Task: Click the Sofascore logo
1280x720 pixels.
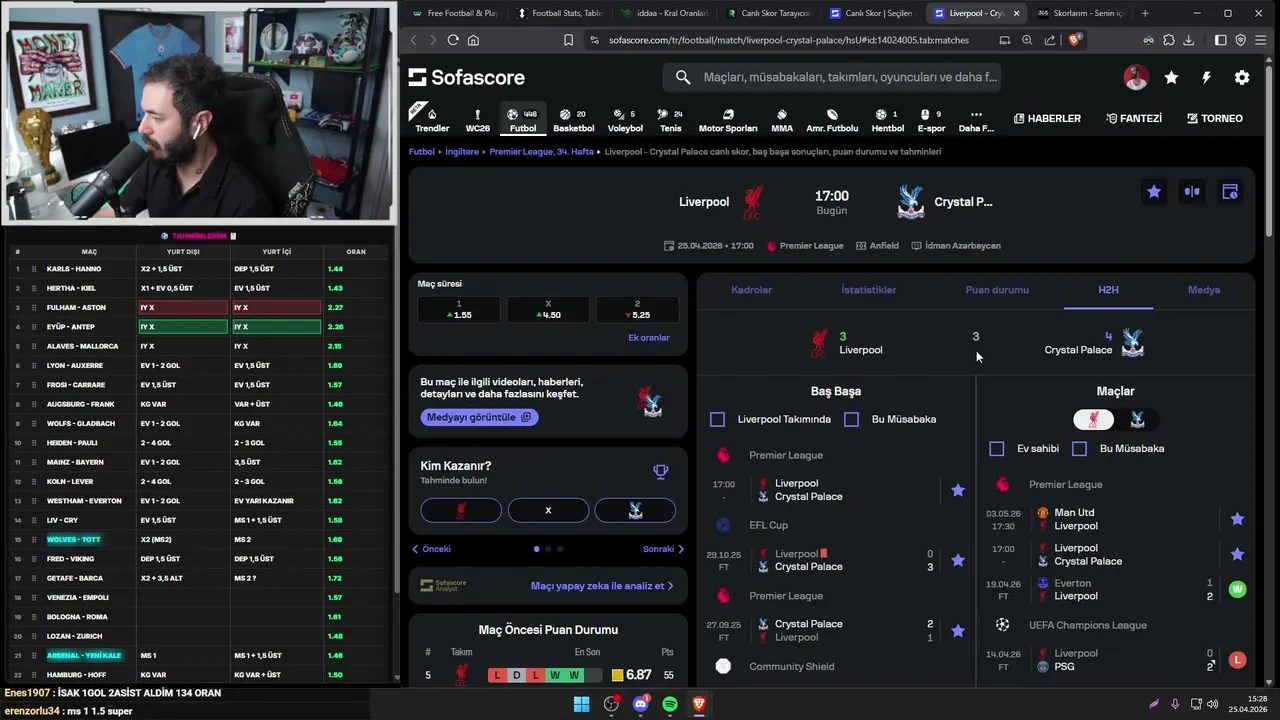Action: pyautogui.click(x=466, y=77)
